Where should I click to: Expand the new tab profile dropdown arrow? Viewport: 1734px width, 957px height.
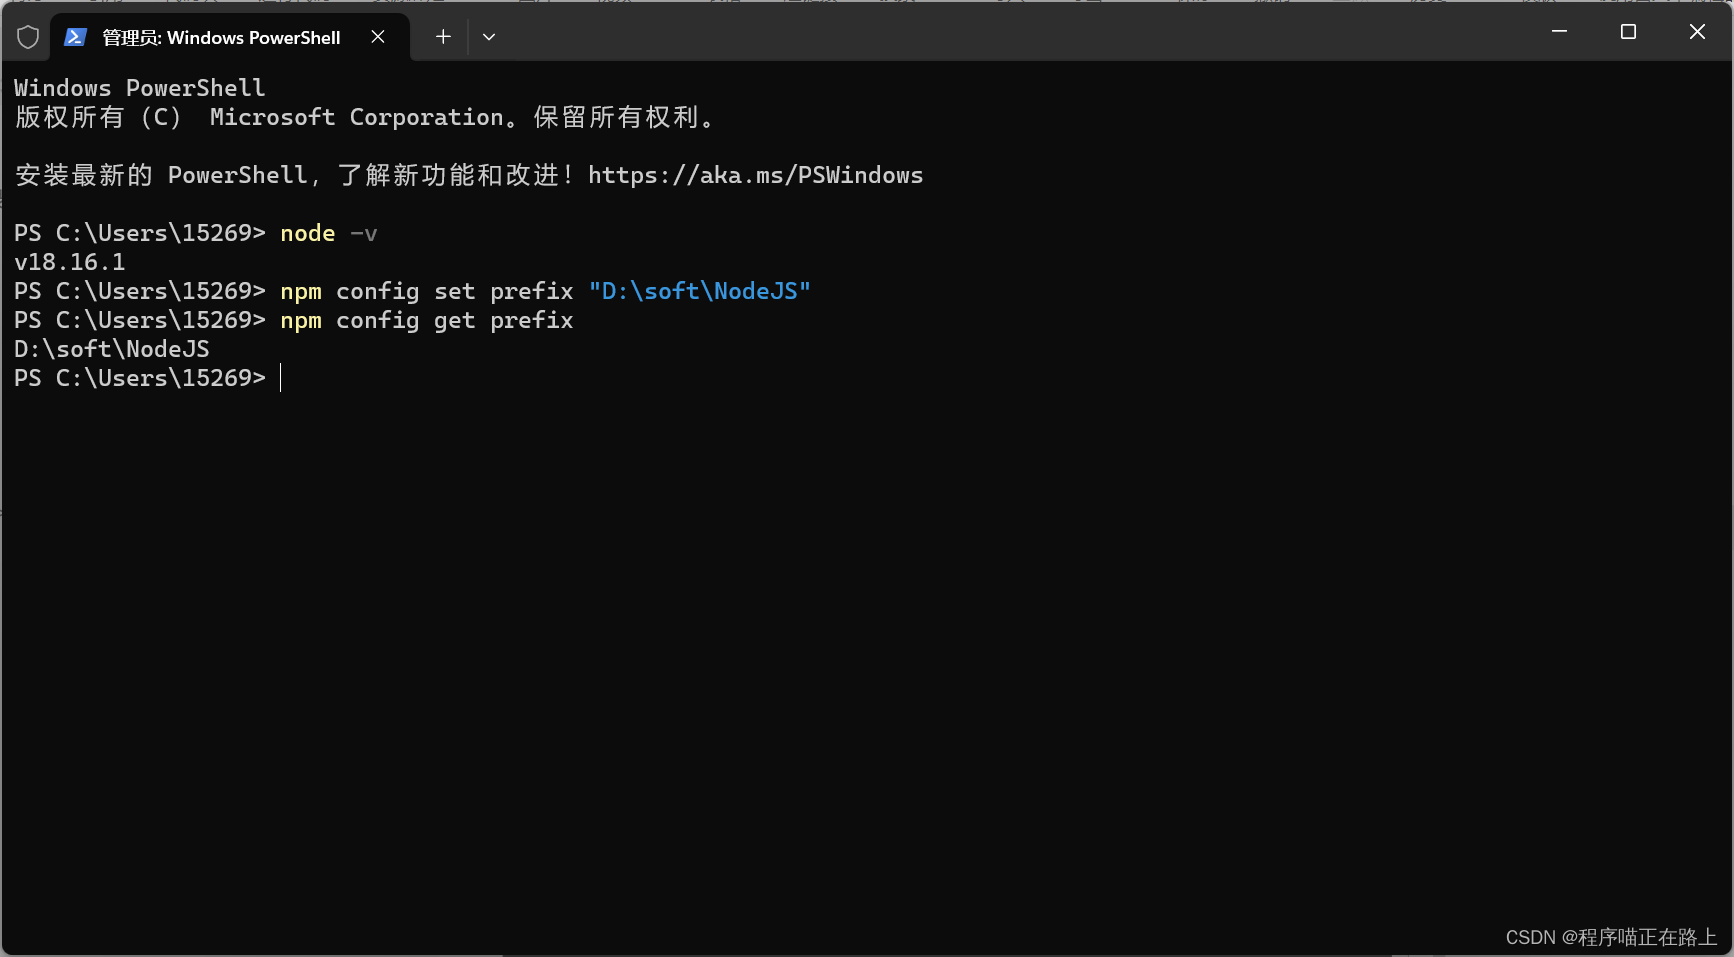coord(489,37)
